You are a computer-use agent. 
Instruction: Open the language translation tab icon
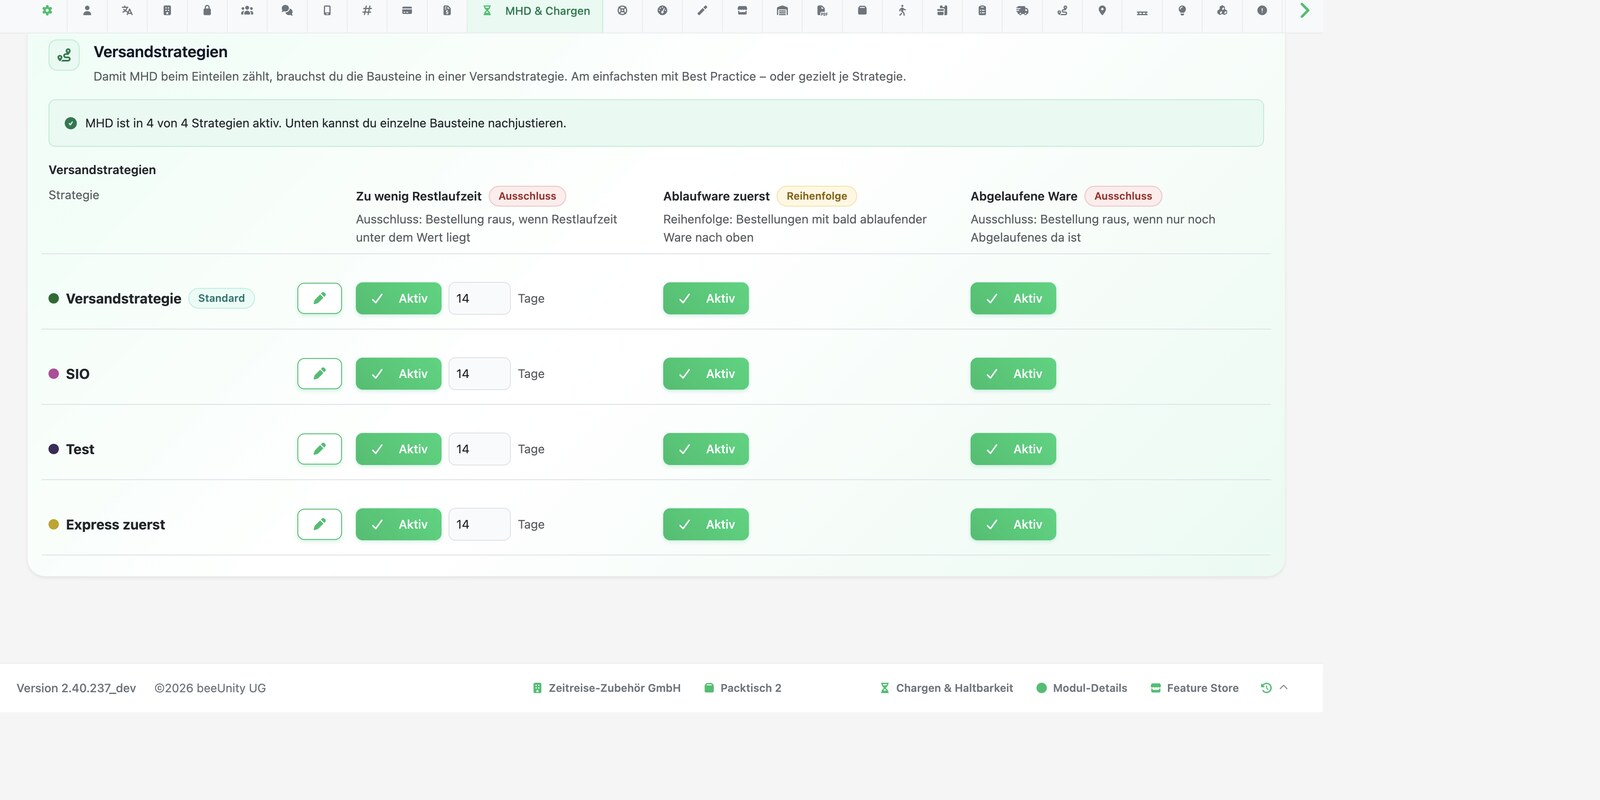[x=127, y=11]
